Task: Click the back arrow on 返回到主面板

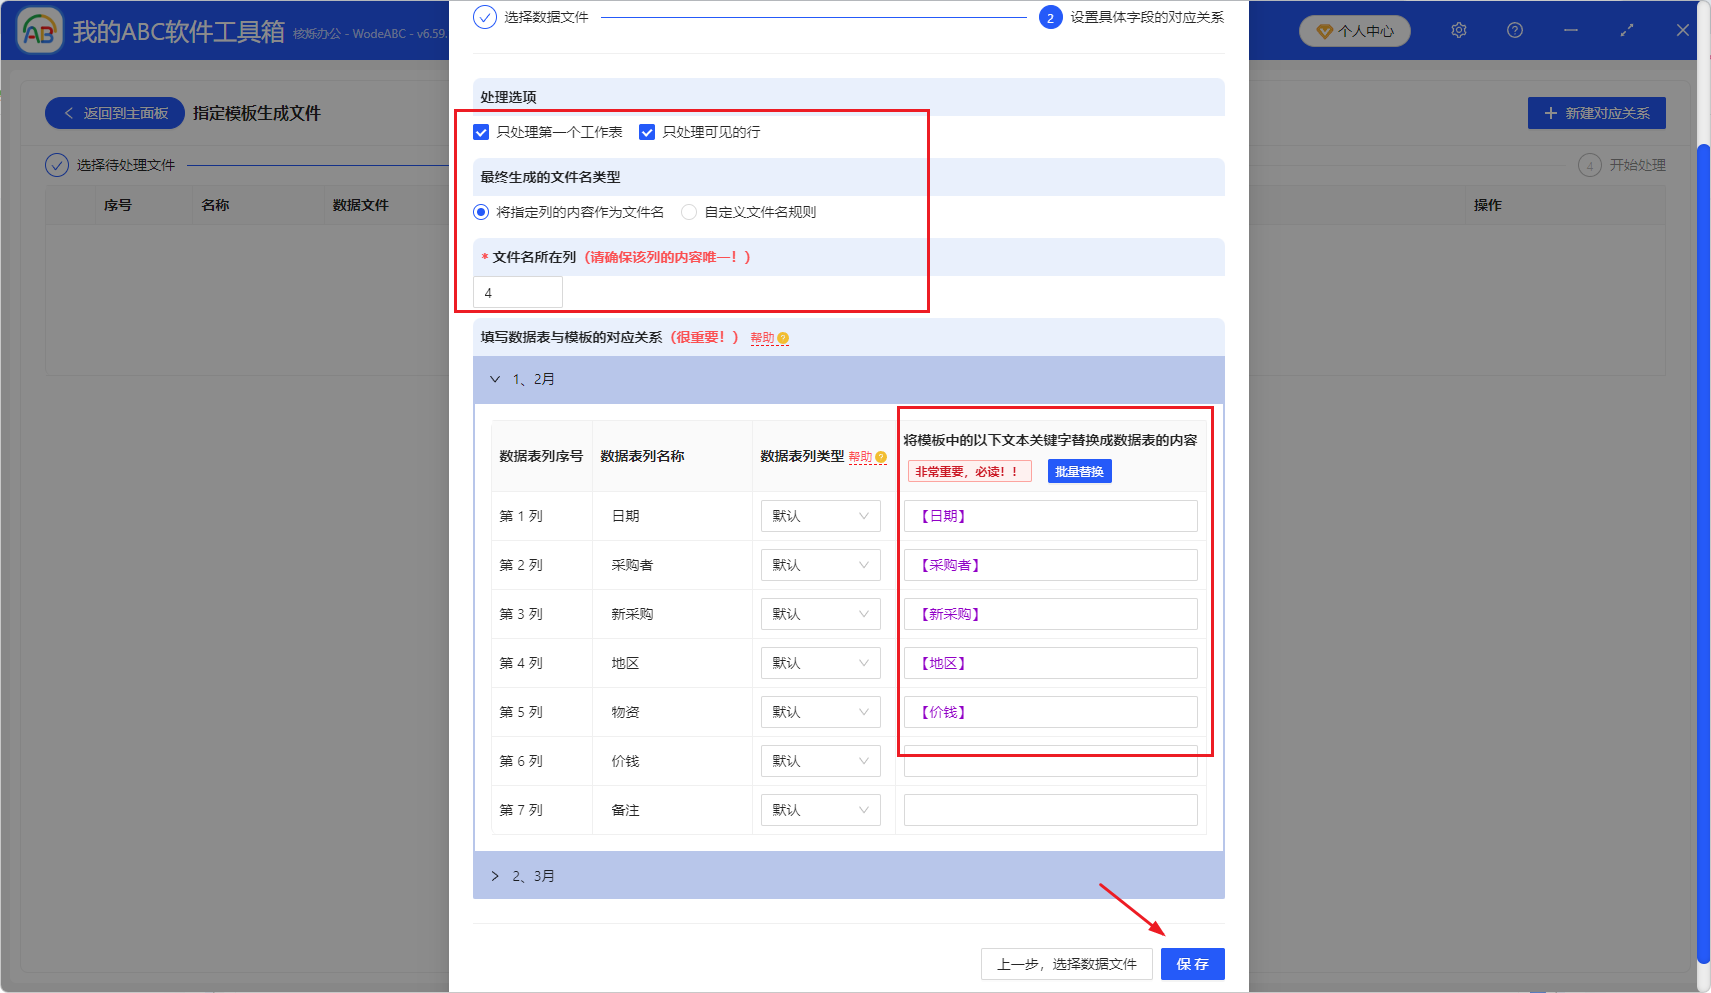Action: pos(69,113)
